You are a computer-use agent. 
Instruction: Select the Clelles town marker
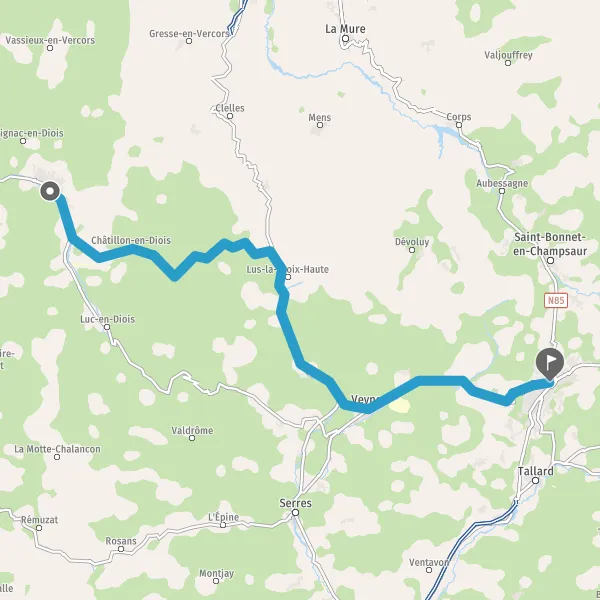click(x=230, y=116)
